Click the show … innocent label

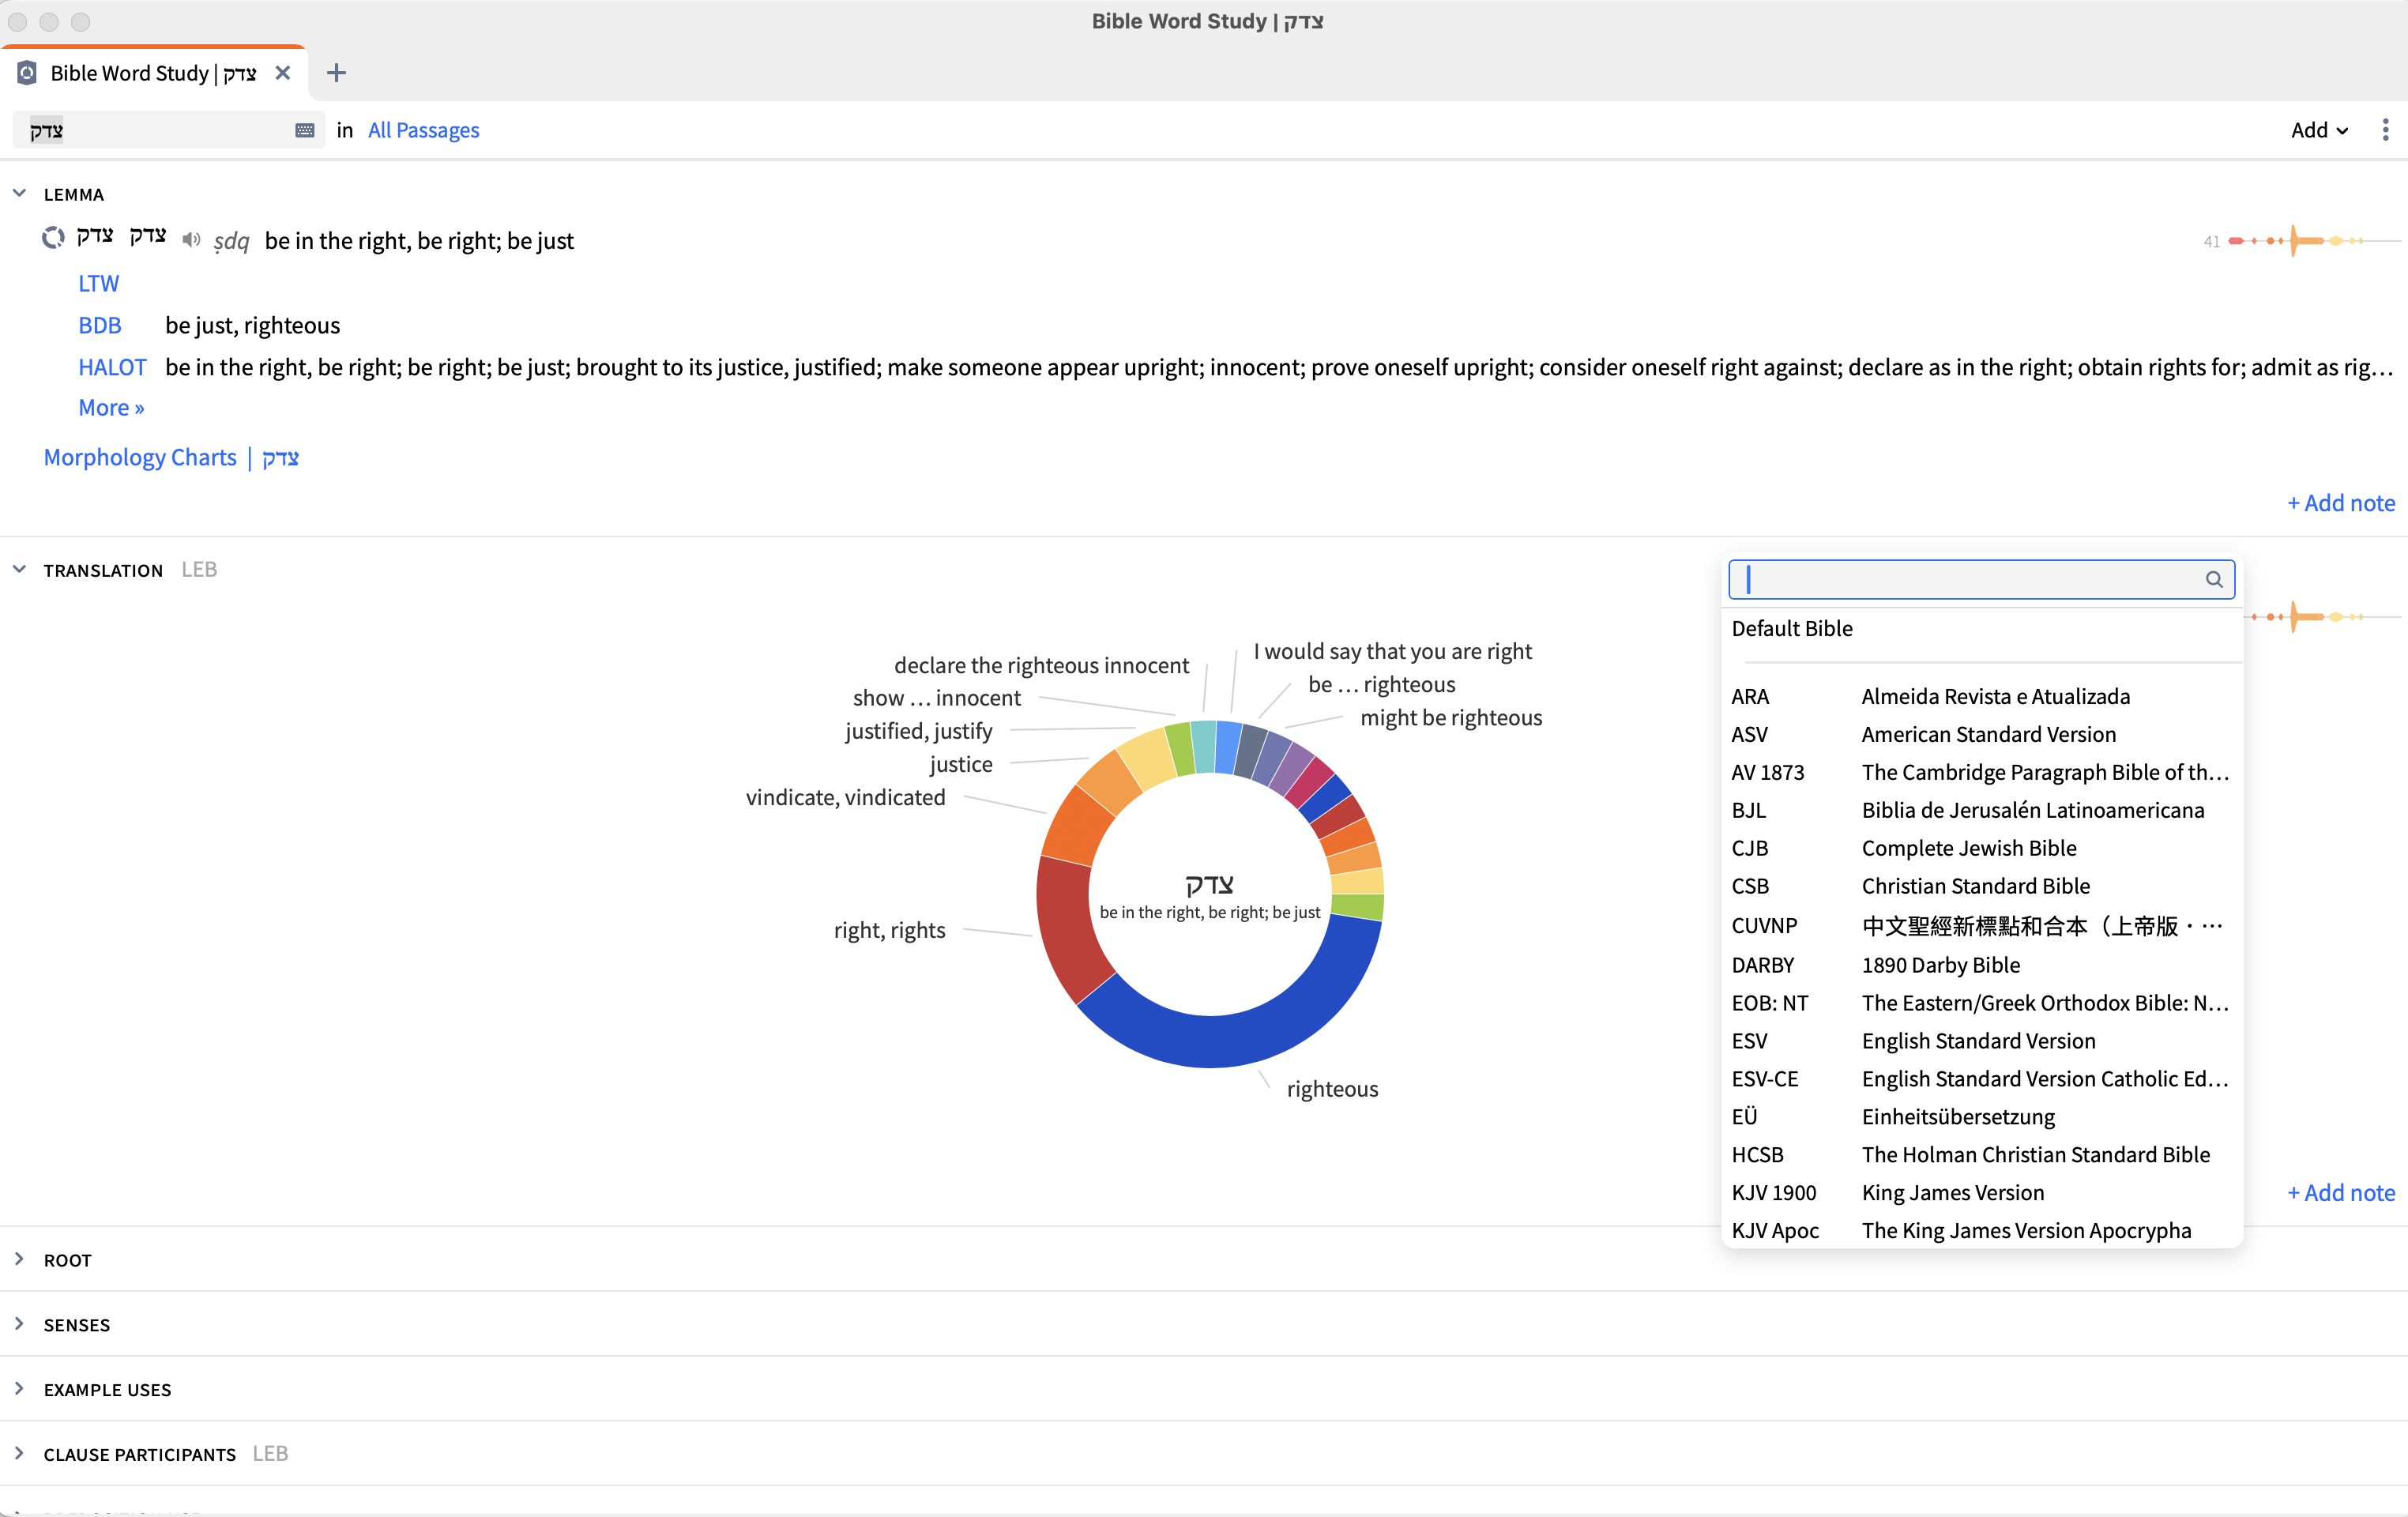click(936, 698)
